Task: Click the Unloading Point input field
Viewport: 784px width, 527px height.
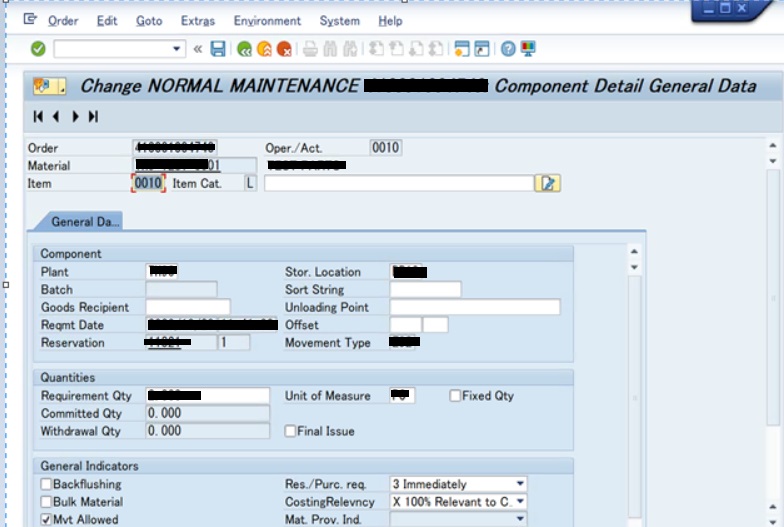Action: point(475,307)
